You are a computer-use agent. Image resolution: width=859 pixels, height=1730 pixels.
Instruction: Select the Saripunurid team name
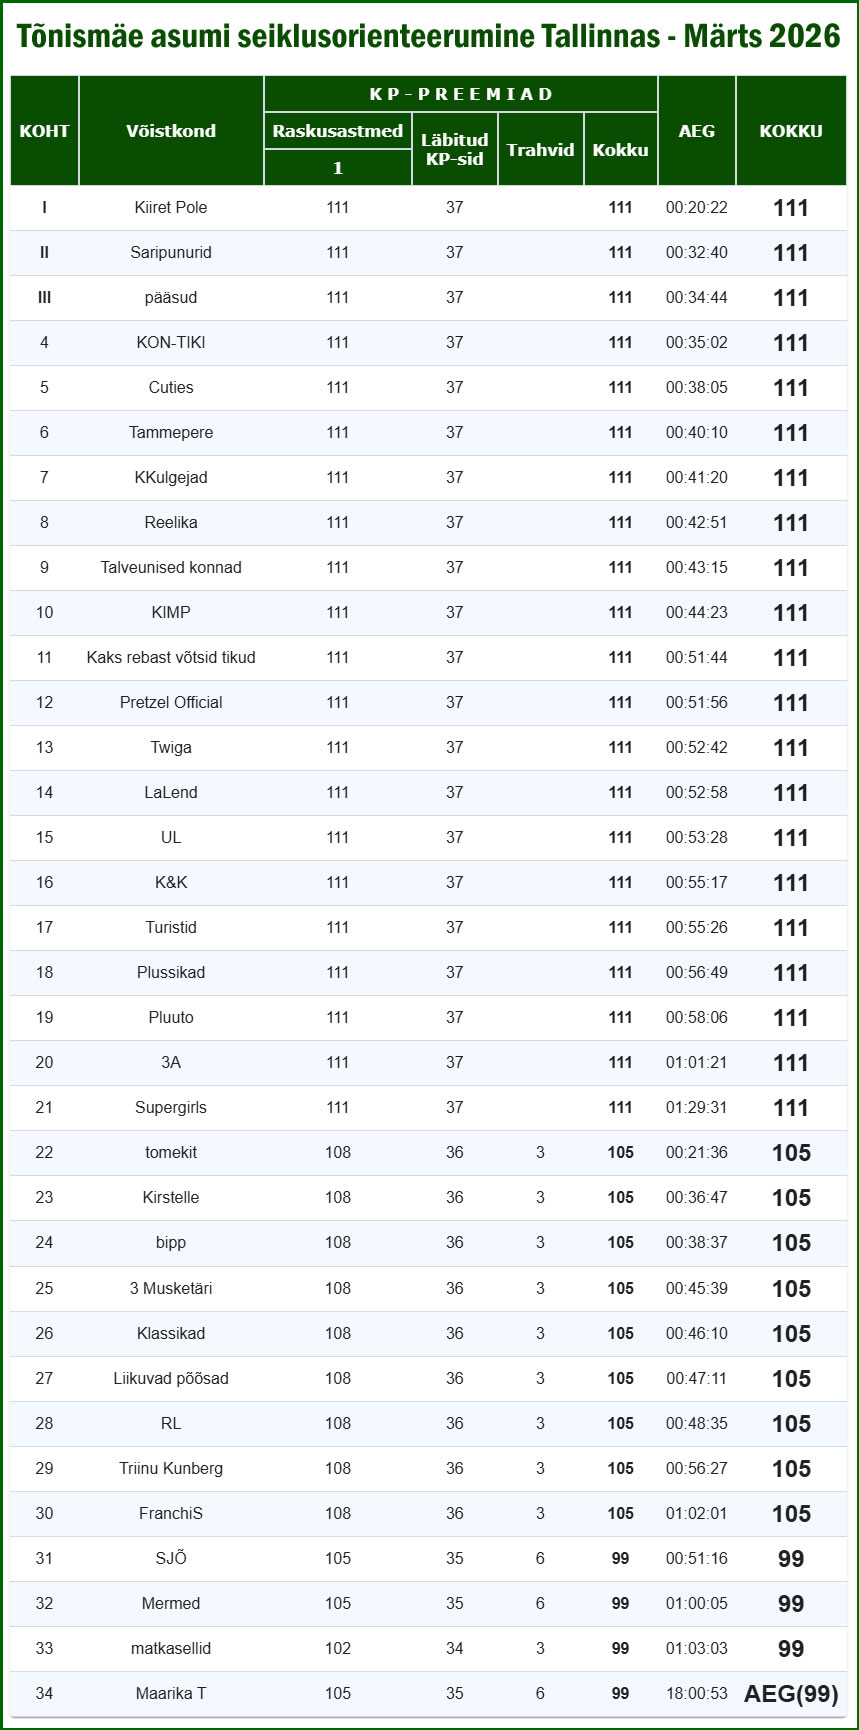(171, 253)
